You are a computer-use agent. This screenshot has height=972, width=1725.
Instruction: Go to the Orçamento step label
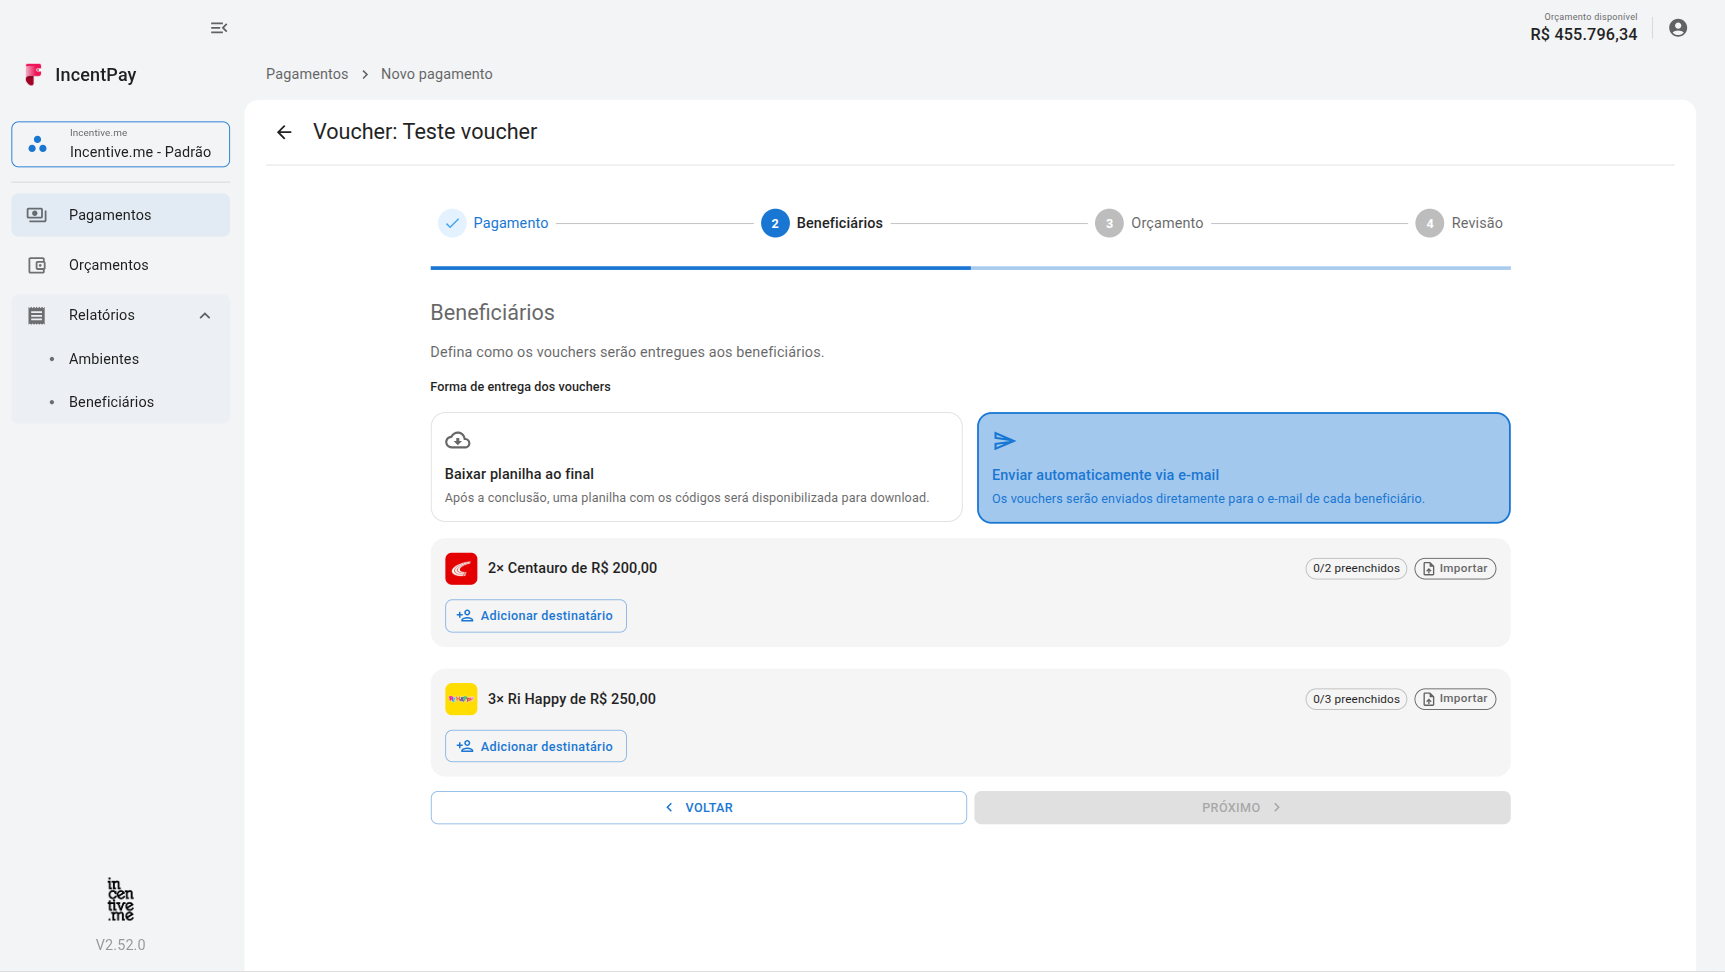click(x=1167, y=223)
